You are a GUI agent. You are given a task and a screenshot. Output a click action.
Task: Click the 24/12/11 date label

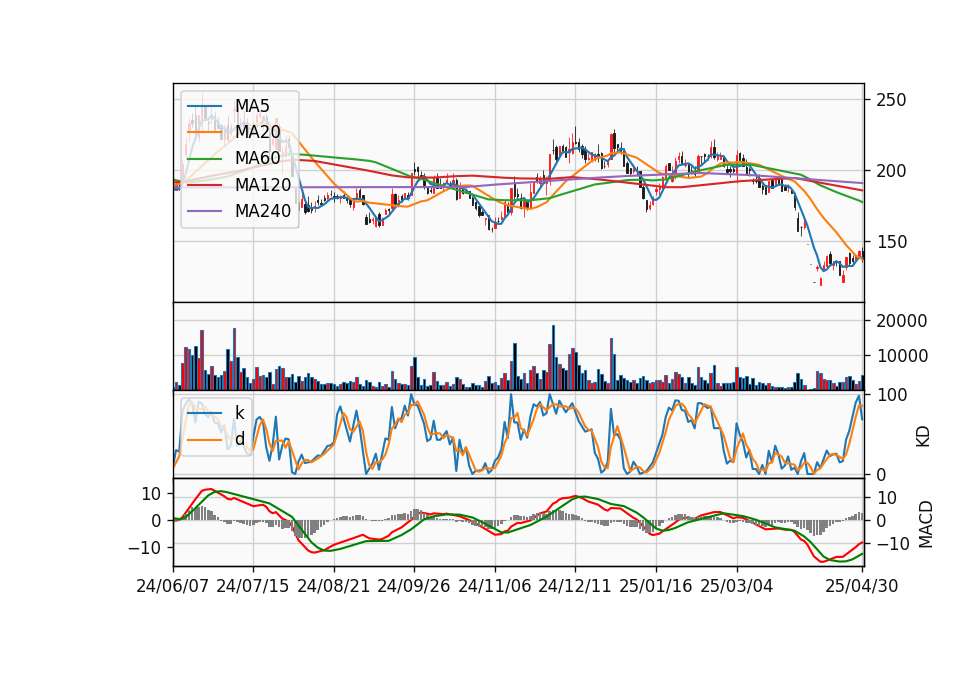point(575,586)
